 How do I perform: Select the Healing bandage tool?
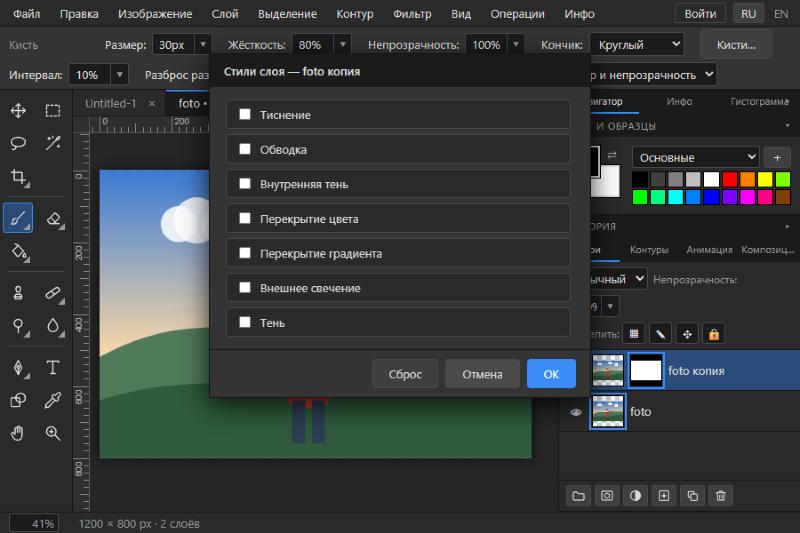point(53,293)
